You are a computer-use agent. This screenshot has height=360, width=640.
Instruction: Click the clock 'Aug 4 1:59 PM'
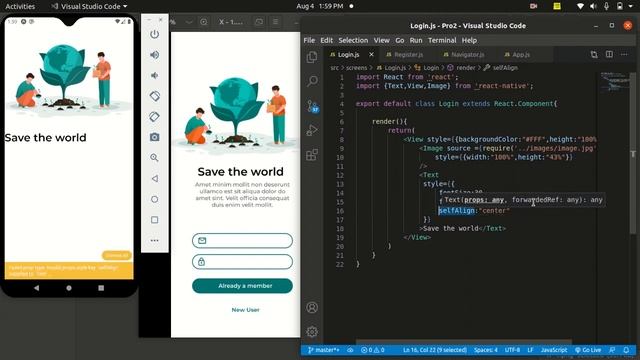[x=320, y=6]
